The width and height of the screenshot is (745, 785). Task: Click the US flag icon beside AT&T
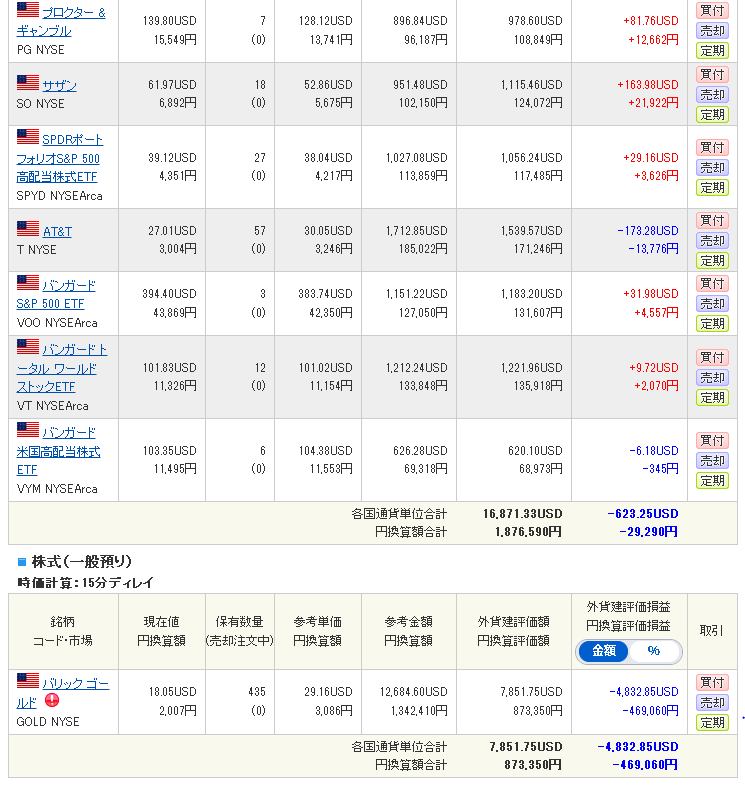[x=28, y=228]
